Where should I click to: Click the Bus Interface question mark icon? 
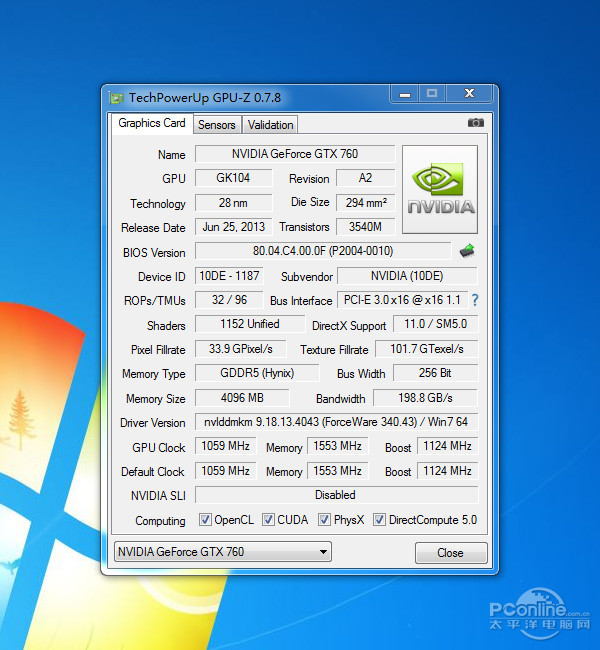(x=475, y=300)
